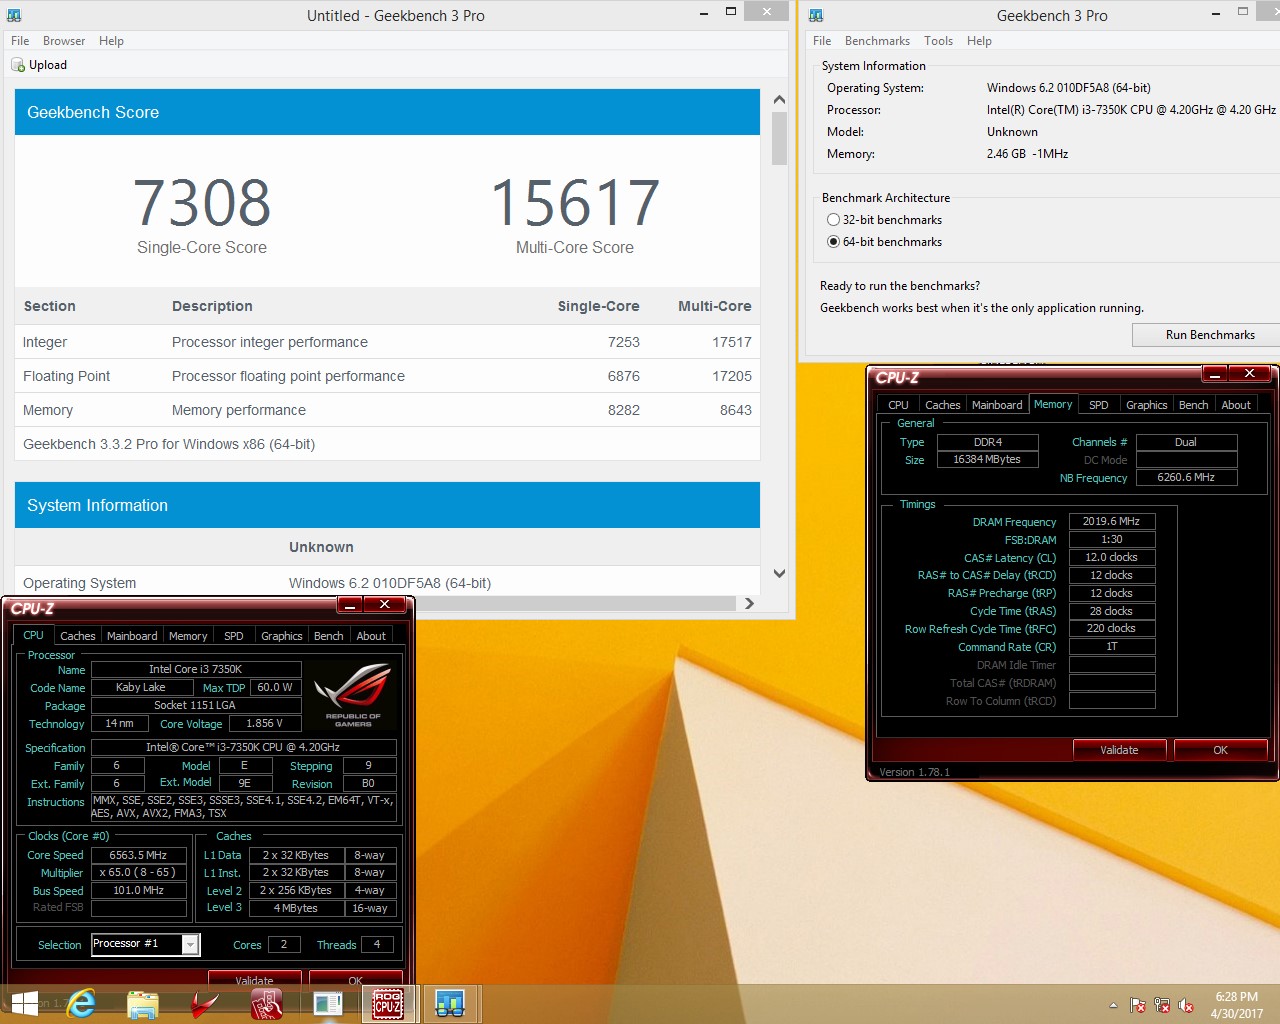Open the File menu in the Untitled Geekbench window
The height and width of the screenshot is (1024, 1280).
coord(20,41)
